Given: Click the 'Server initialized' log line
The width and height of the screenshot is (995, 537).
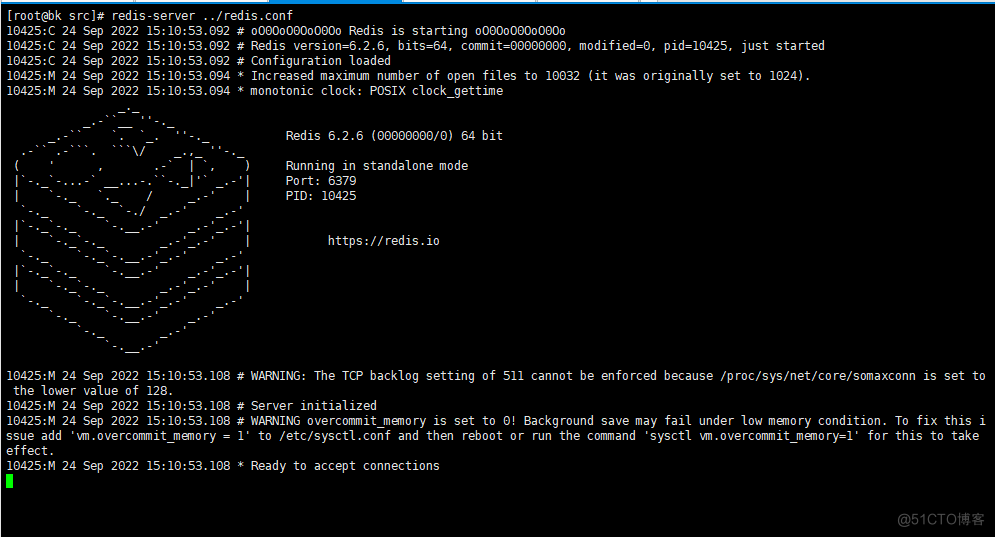Looking at the screenshot, I should (313, 406).
